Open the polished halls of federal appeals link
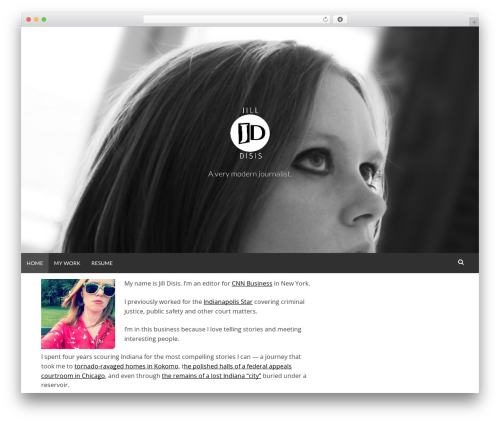 [x=166, y=371]
